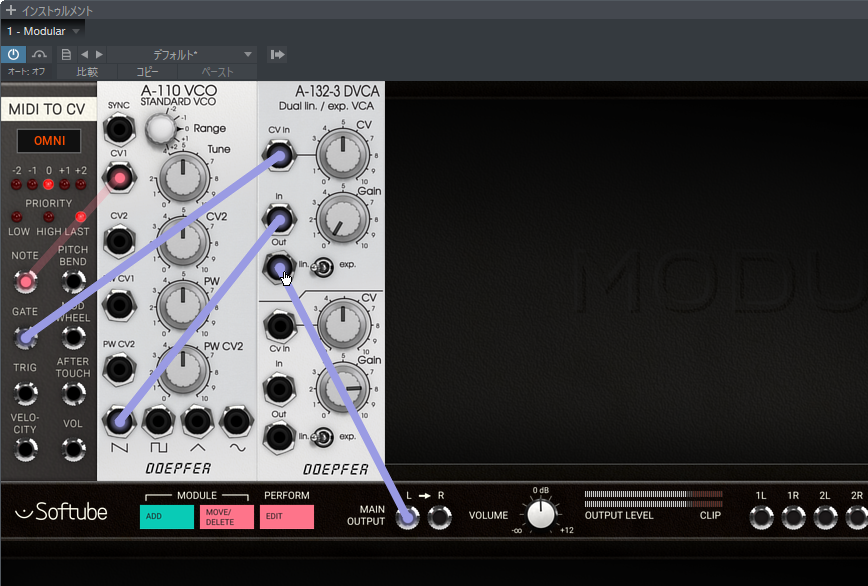This screenshot has height=586, width=868.
Task: Open the OMNI MIDI channel selector
Action: click(x=49, y=141)
